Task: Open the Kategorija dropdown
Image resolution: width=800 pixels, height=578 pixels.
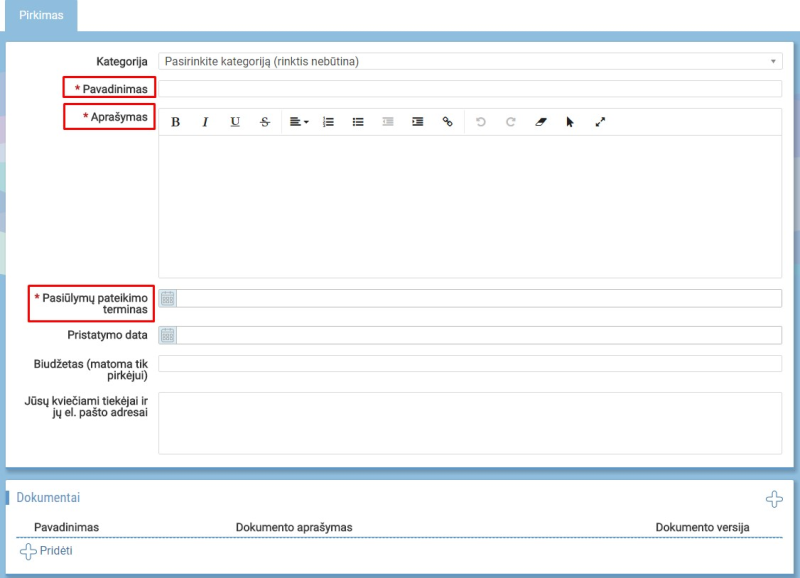Action: [x=470, y=61]
